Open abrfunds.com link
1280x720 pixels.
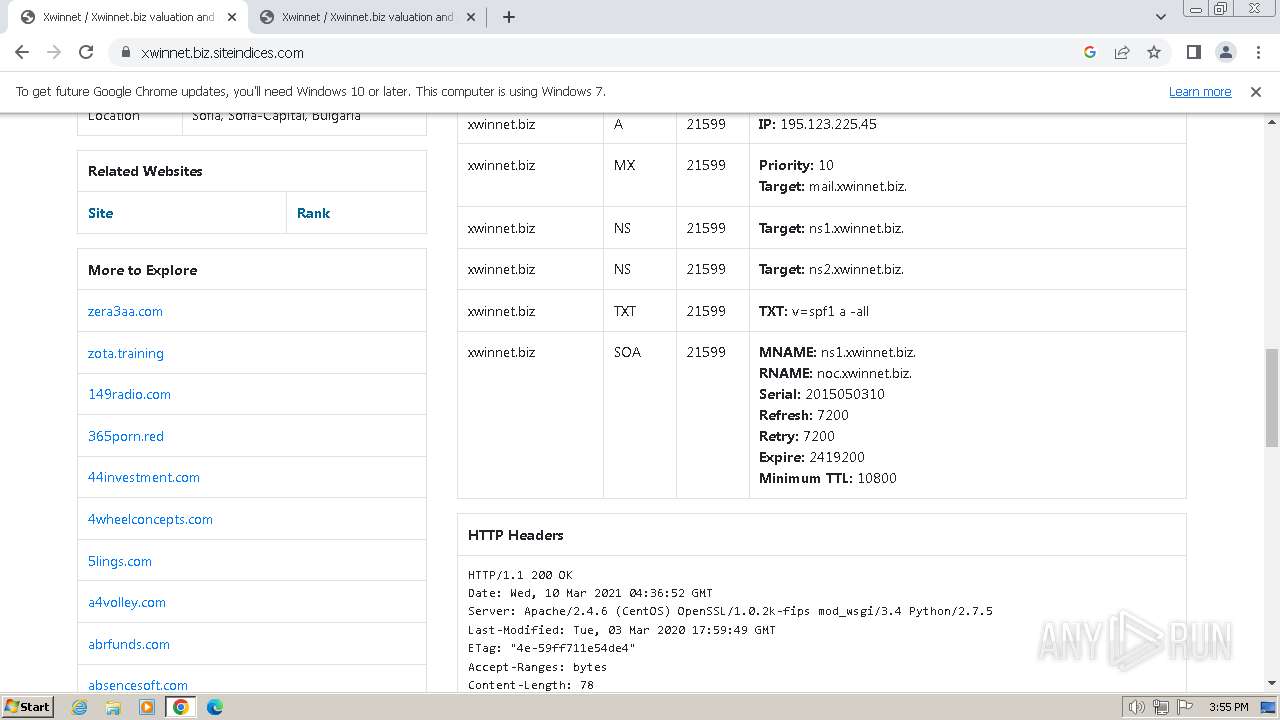[x=129, y=644]
